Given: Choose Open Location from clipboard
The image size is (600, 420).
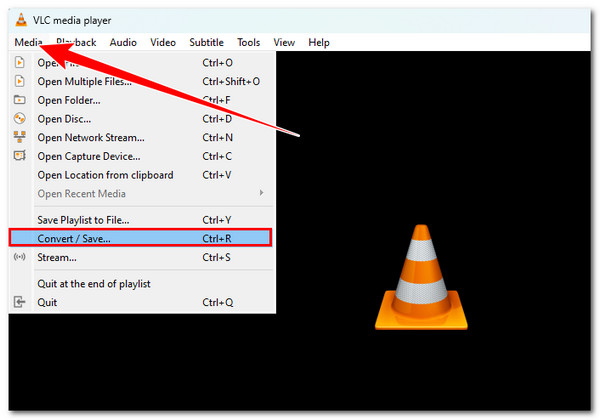Looking at the screenshot, I should pyautogui.click(x=142, y=175).
